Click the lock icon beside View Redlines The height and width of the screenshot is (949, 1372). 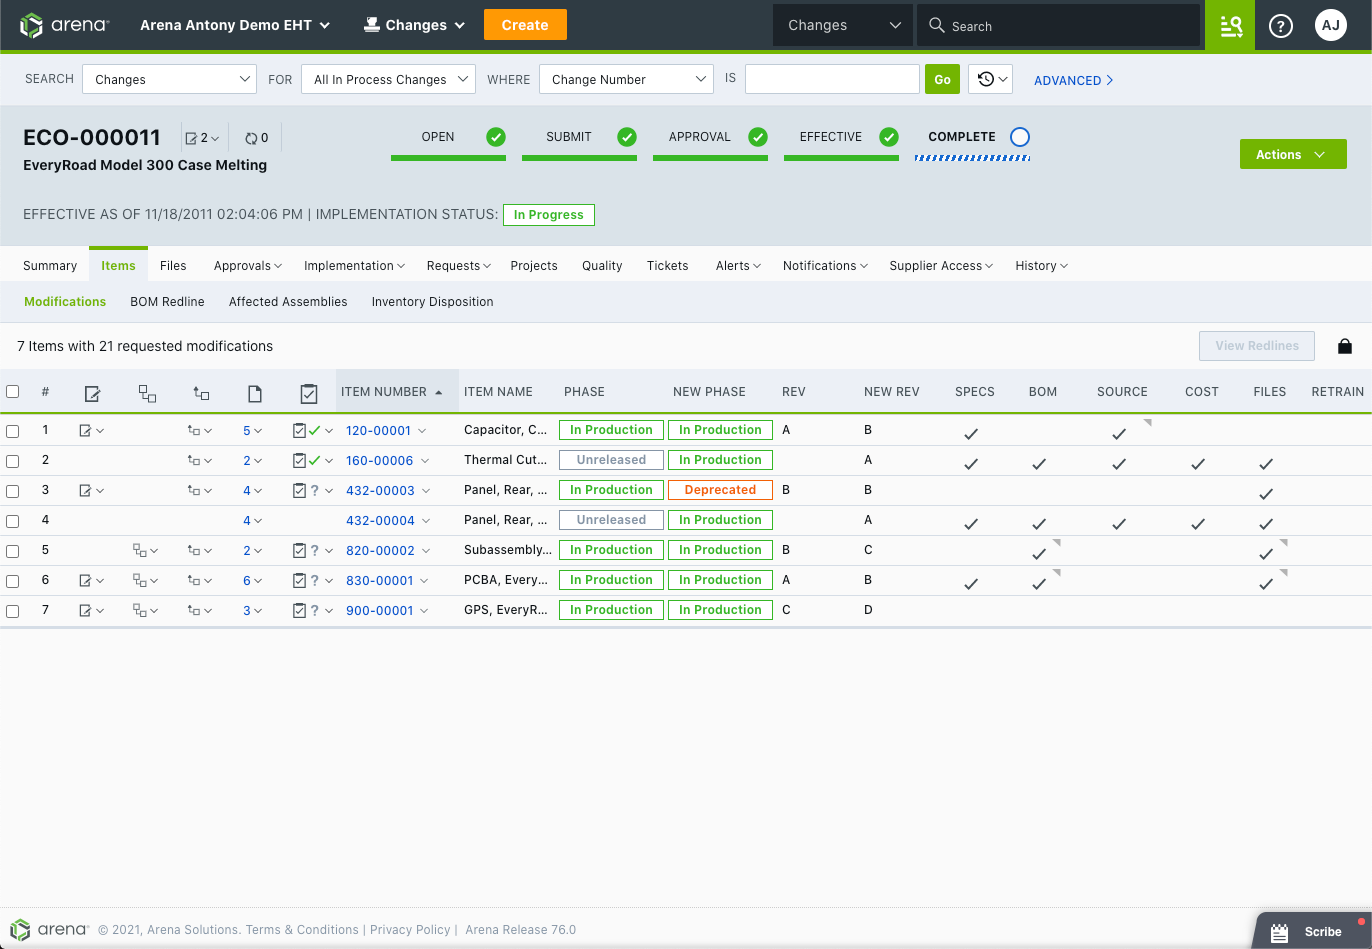click(1345, 346)
